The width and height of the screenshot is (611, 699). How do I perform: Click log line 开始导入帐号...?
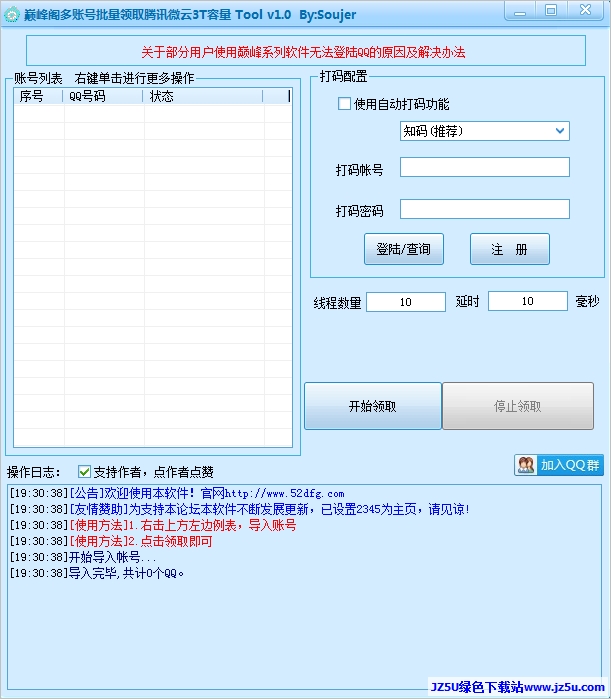83,557
